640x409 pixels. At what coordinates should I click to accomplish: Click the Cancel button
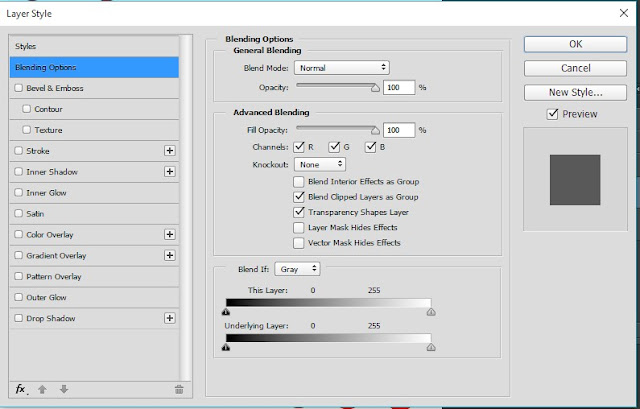coord(576,68)
